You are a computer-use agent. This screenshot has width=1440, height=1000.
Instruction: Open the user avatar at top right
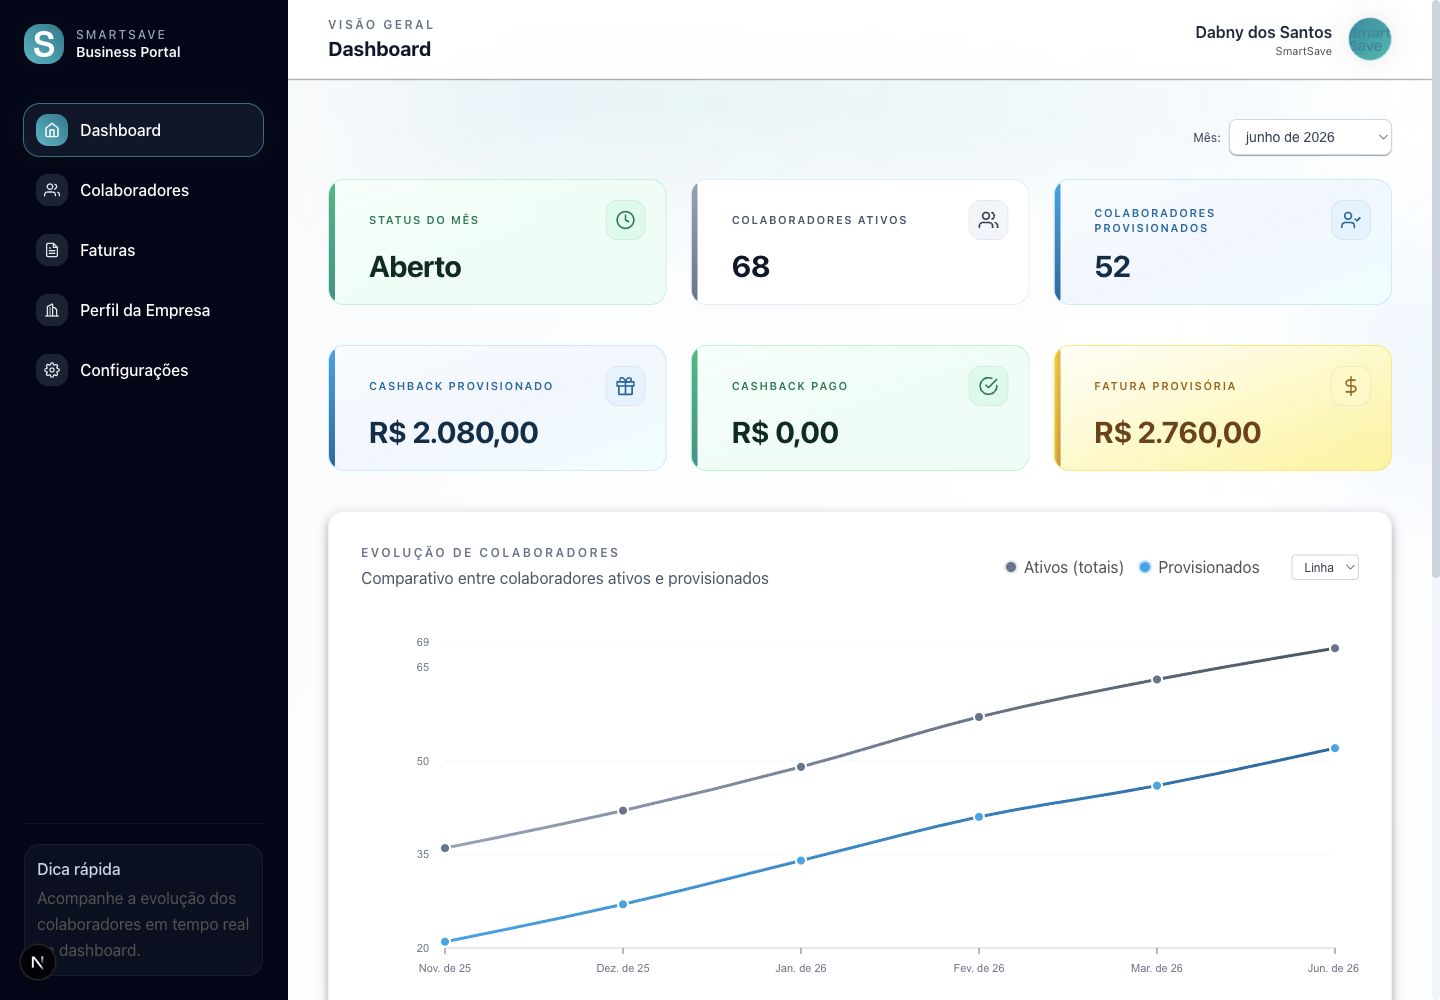1369,39
